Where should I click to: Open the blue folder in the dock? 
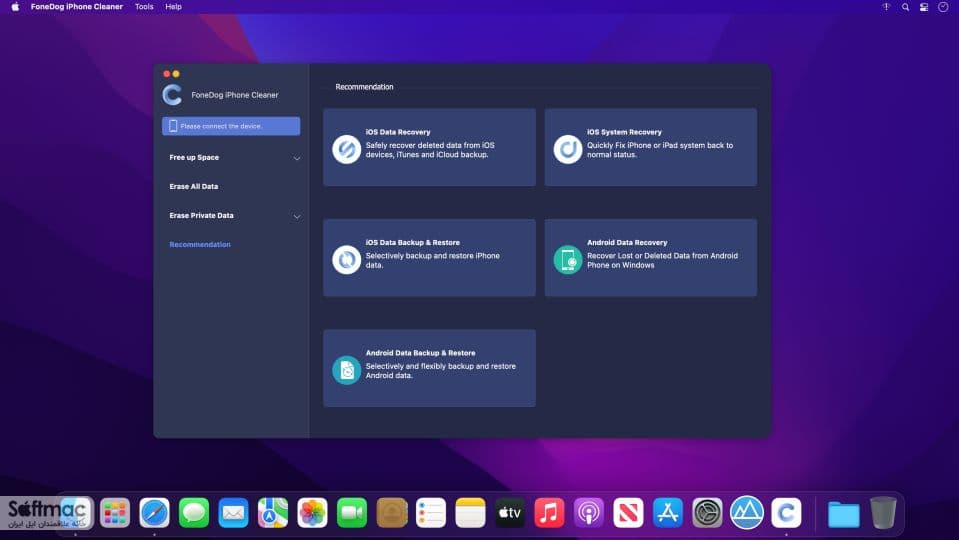pos(843,514)
